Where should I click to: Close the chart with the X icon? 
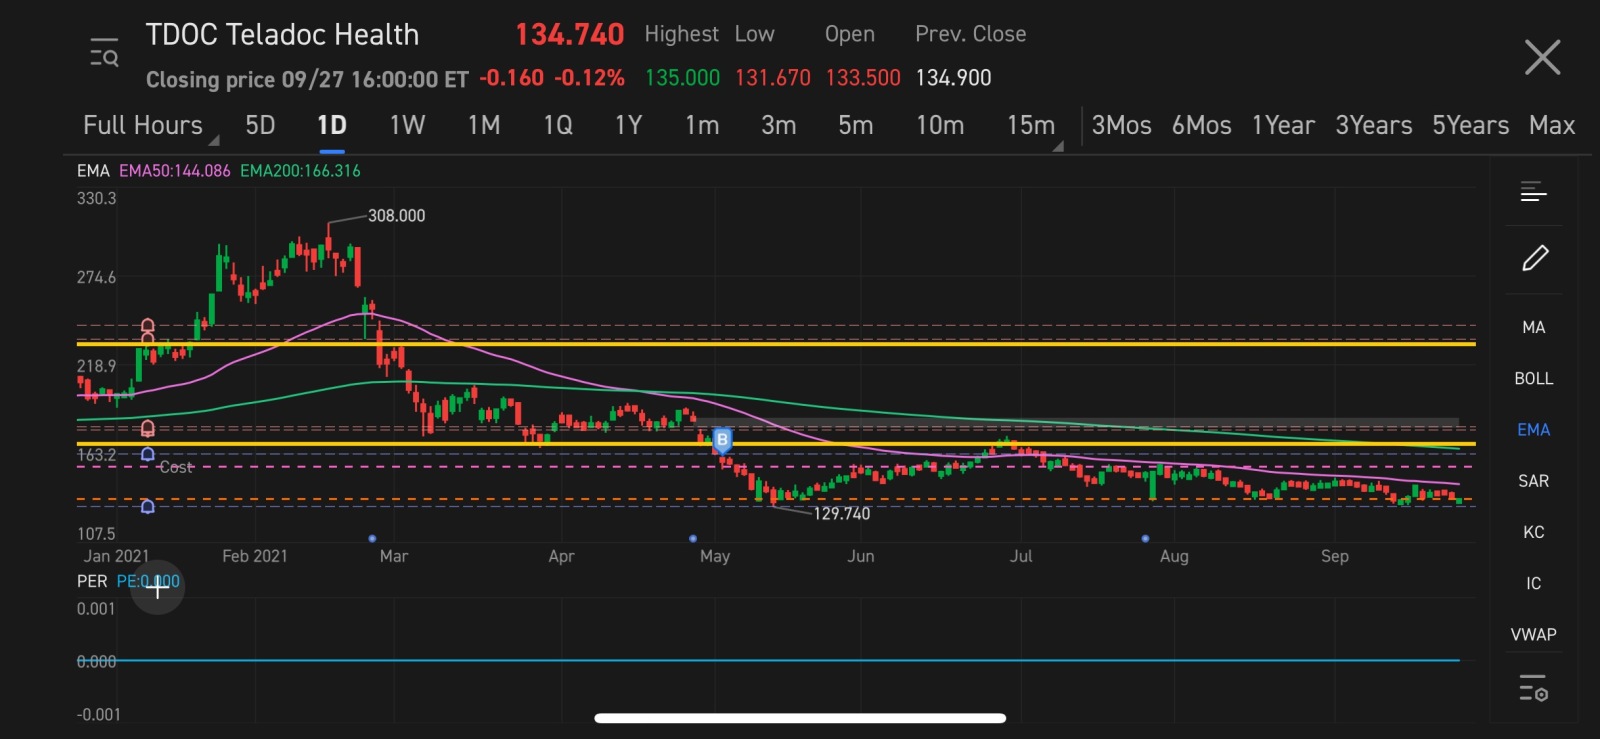tap(1542, 57)
